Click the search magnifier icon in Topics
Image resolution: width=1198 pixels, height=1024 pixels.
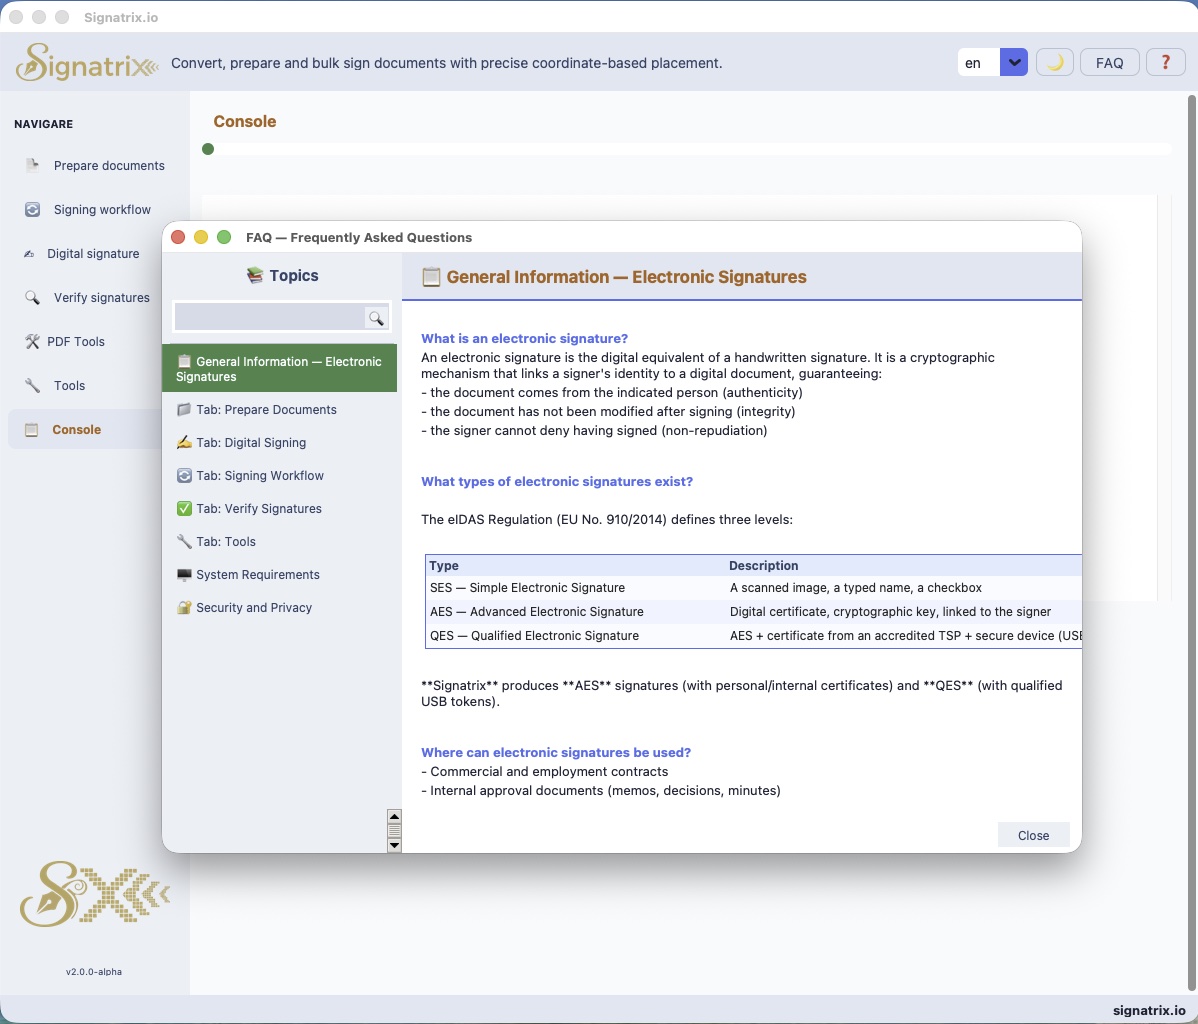[376, 318]
